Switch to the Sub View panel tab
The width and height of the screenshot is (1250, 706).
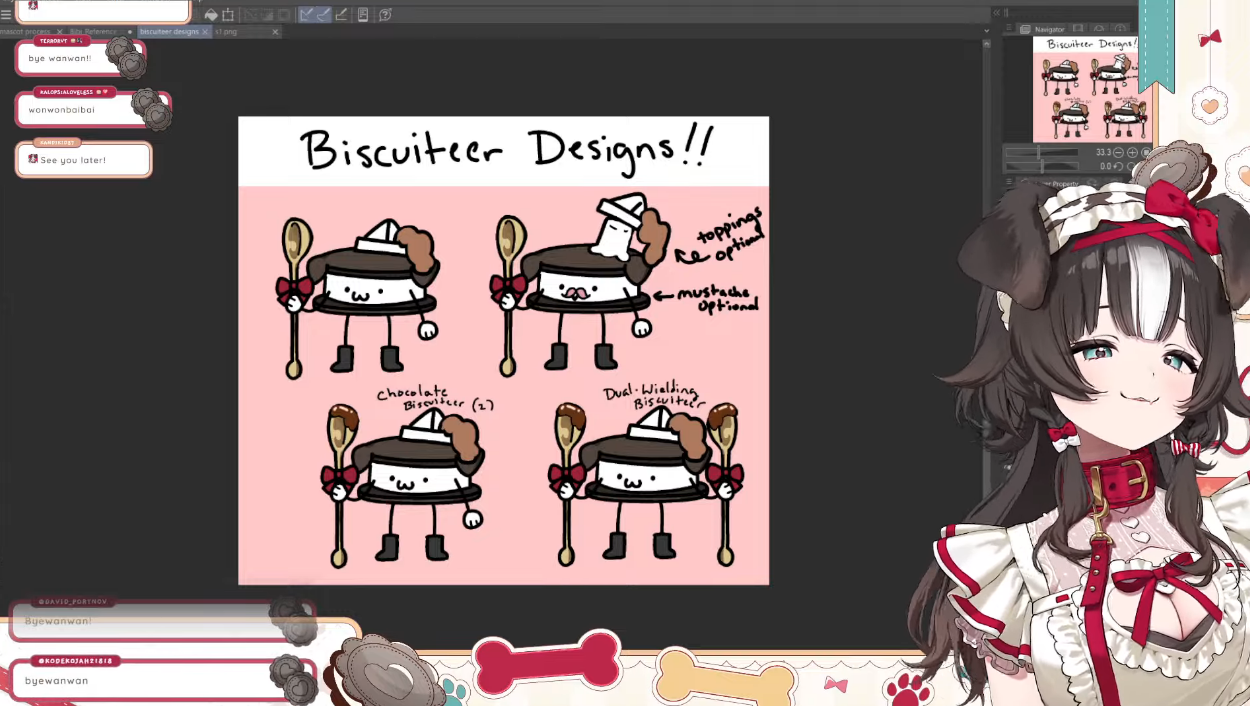[1078, 28]
